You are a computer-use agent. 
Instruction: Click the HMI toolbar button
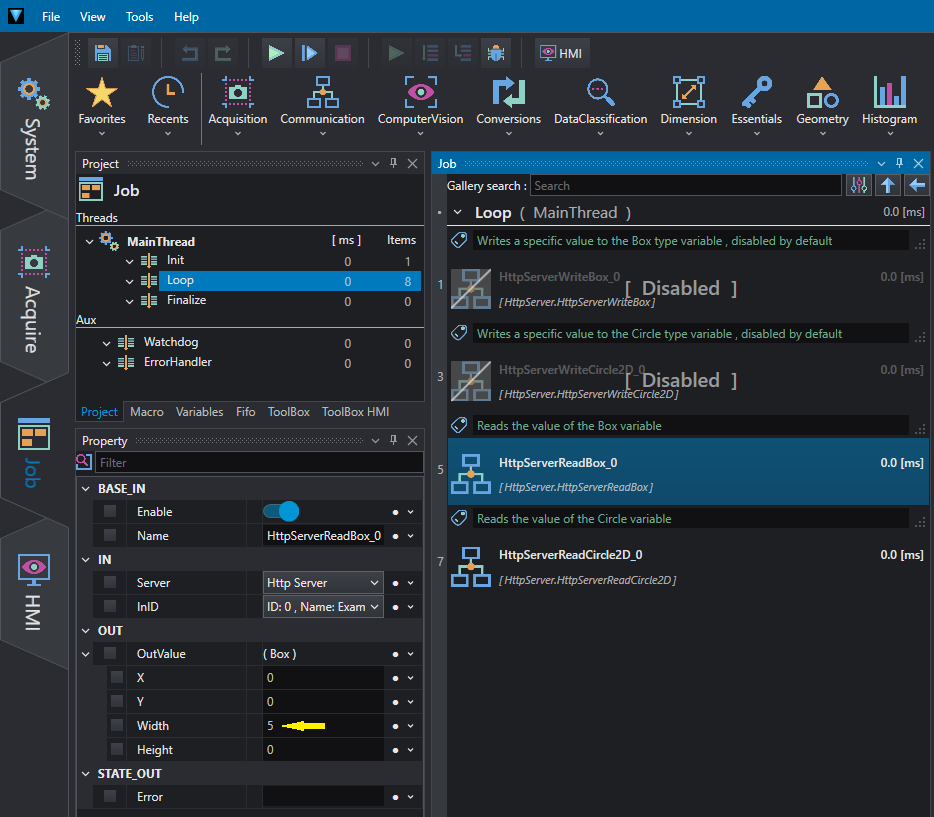pyautogui.click(x=562, y=54)
